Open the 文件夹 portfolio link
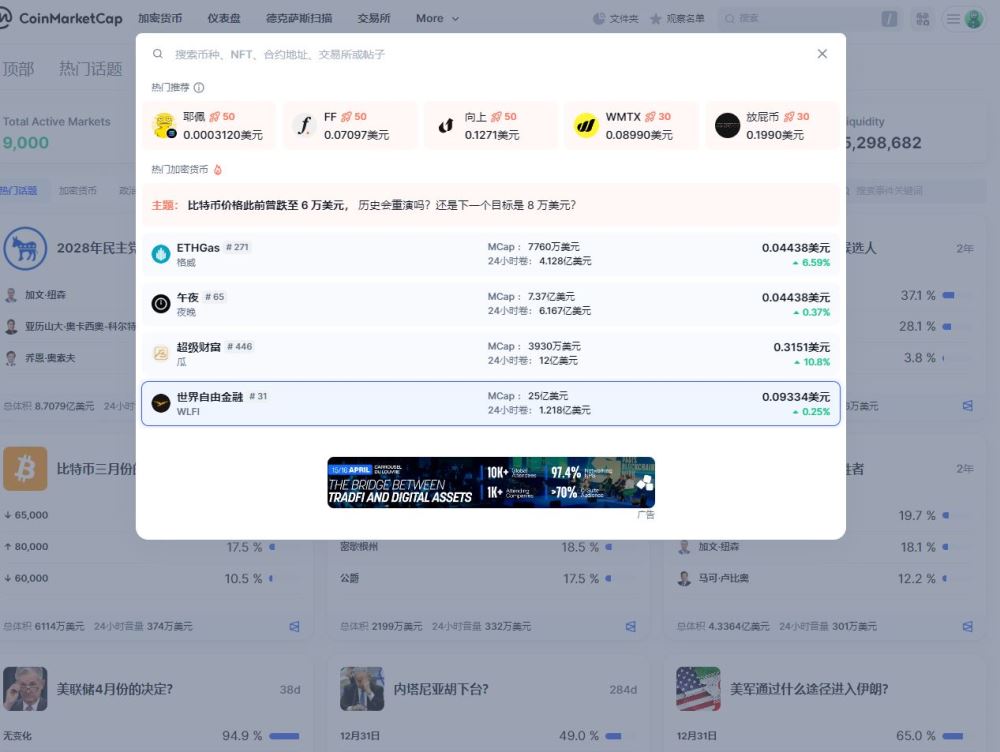 [615, 18]
